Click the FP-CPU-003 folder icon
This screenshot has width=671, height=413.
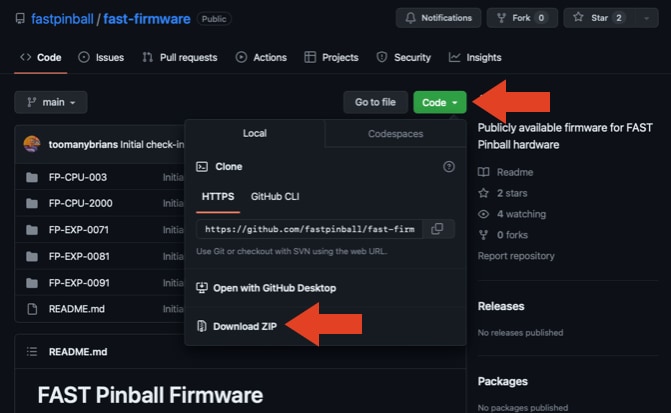tap(32, 177)
